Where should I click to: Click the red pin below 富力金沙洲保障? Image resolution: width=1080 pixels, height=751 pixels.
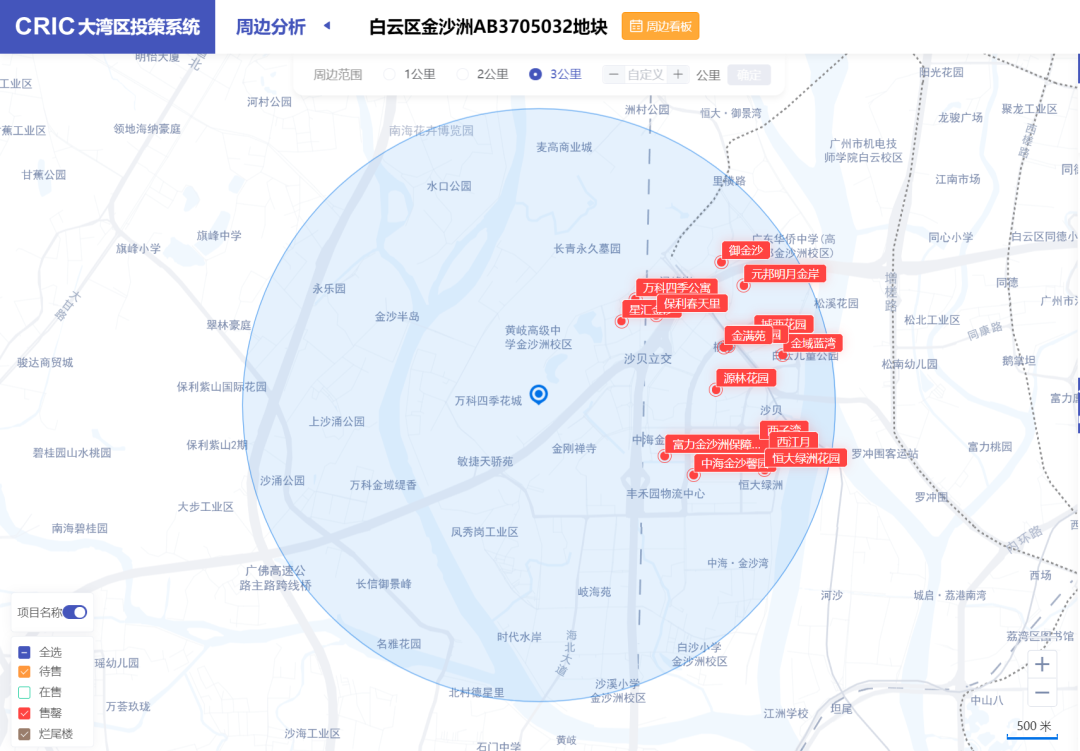click(x=665, y=456)
